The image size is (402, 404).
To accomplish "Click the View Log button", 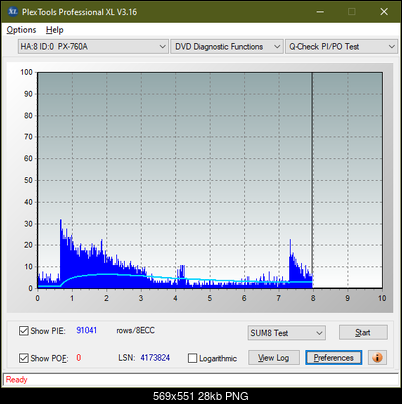I will 274,358.
